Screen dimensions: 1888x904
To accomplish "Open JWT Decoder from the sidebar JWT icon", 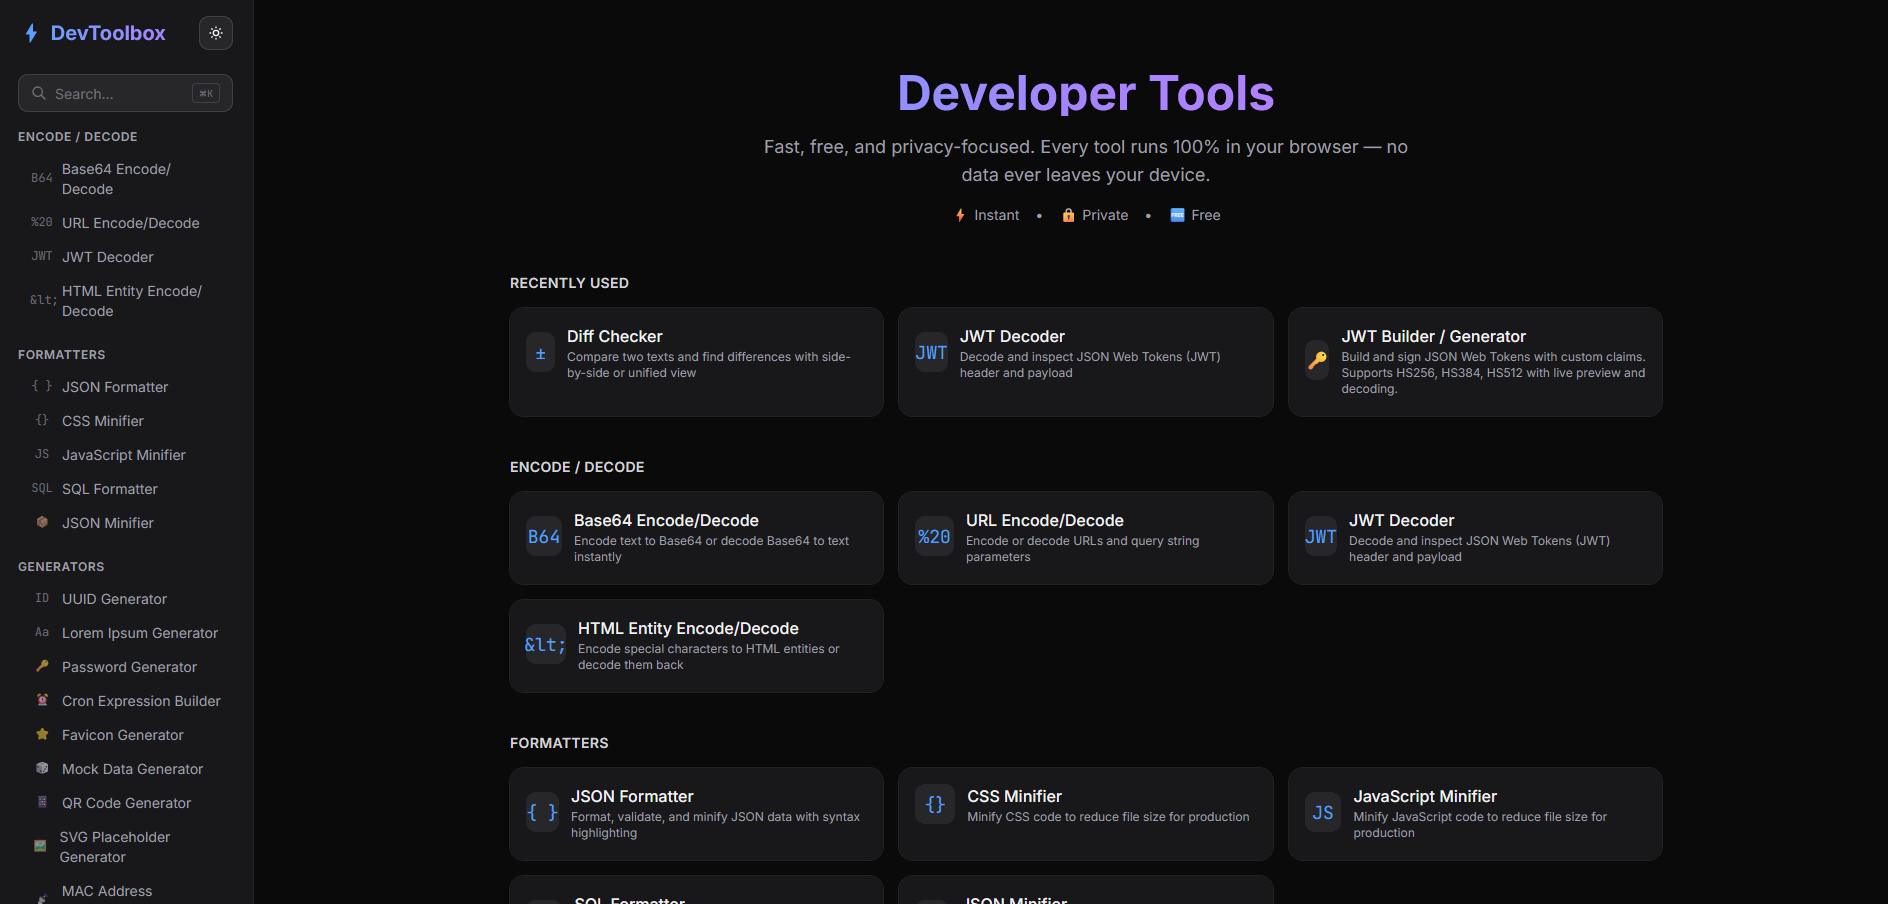I will tap(41, 256).
